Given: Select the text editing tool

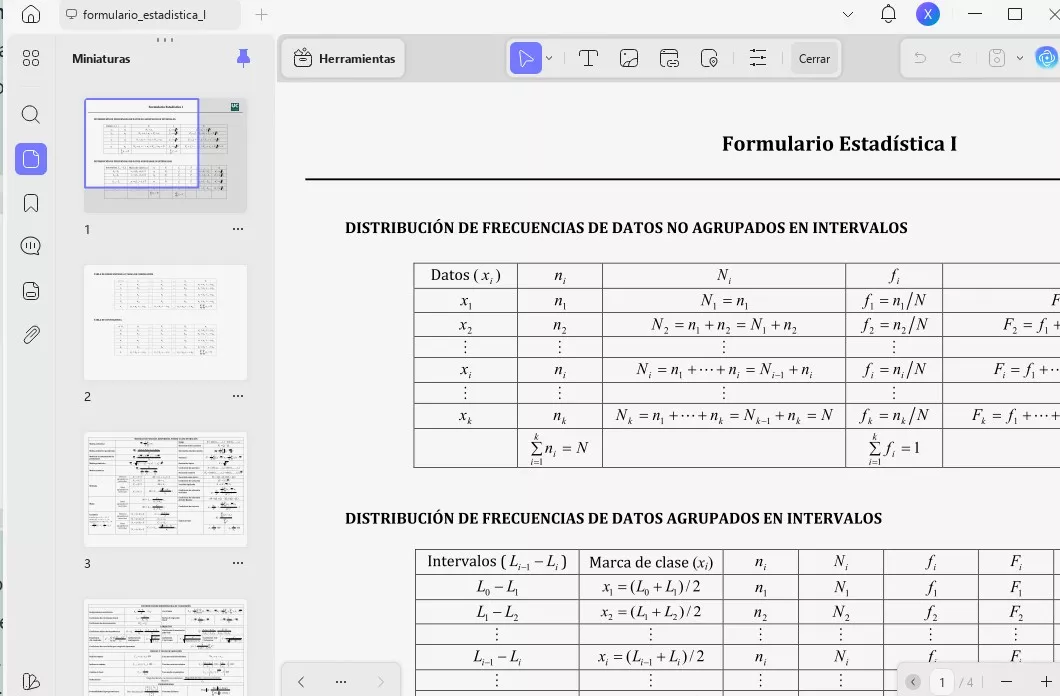Looking at the screenshot, I should (x=588, y=58).
